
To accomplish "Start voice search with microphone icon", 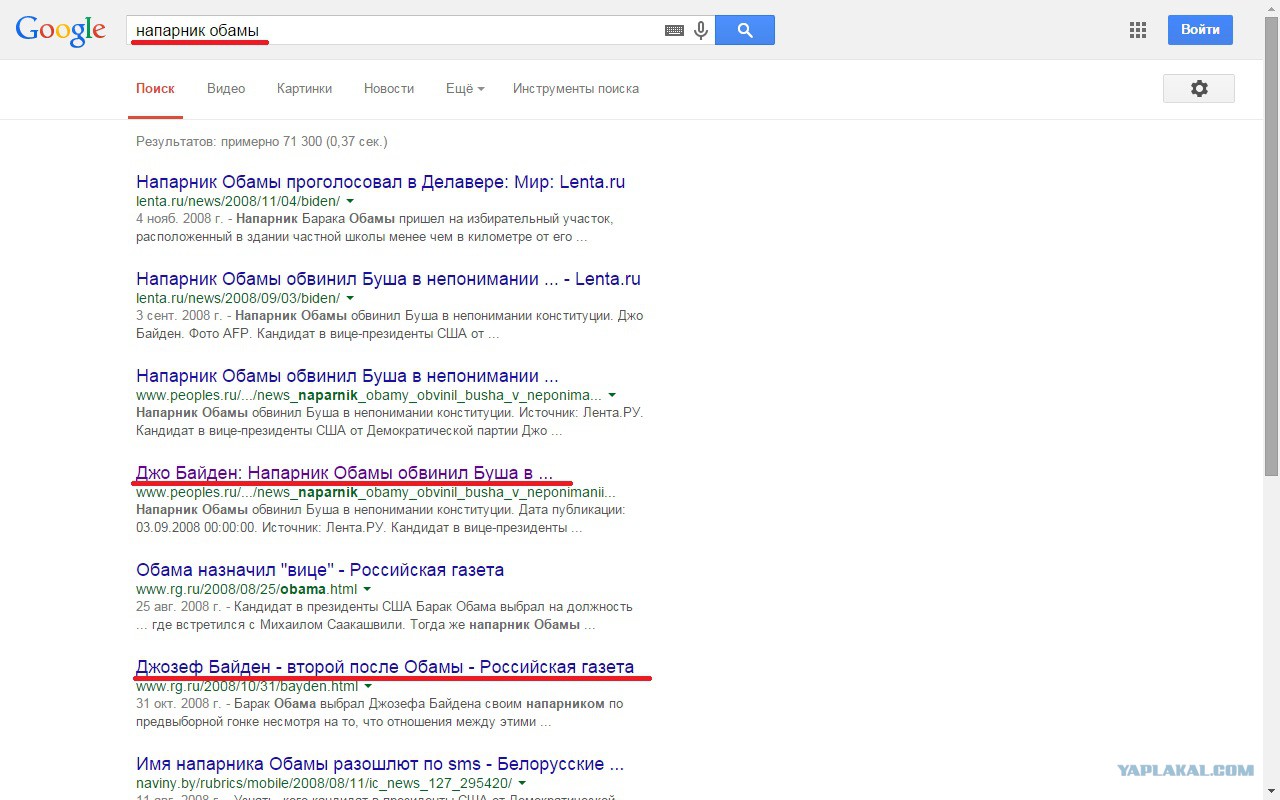I will point(701,31).
